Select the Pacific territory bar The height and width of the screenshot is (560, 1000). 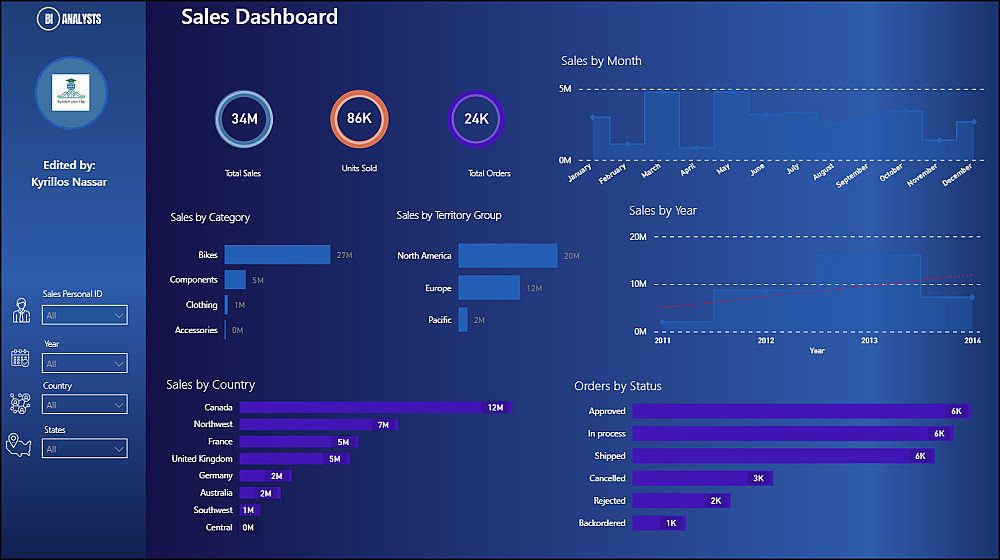463,320
